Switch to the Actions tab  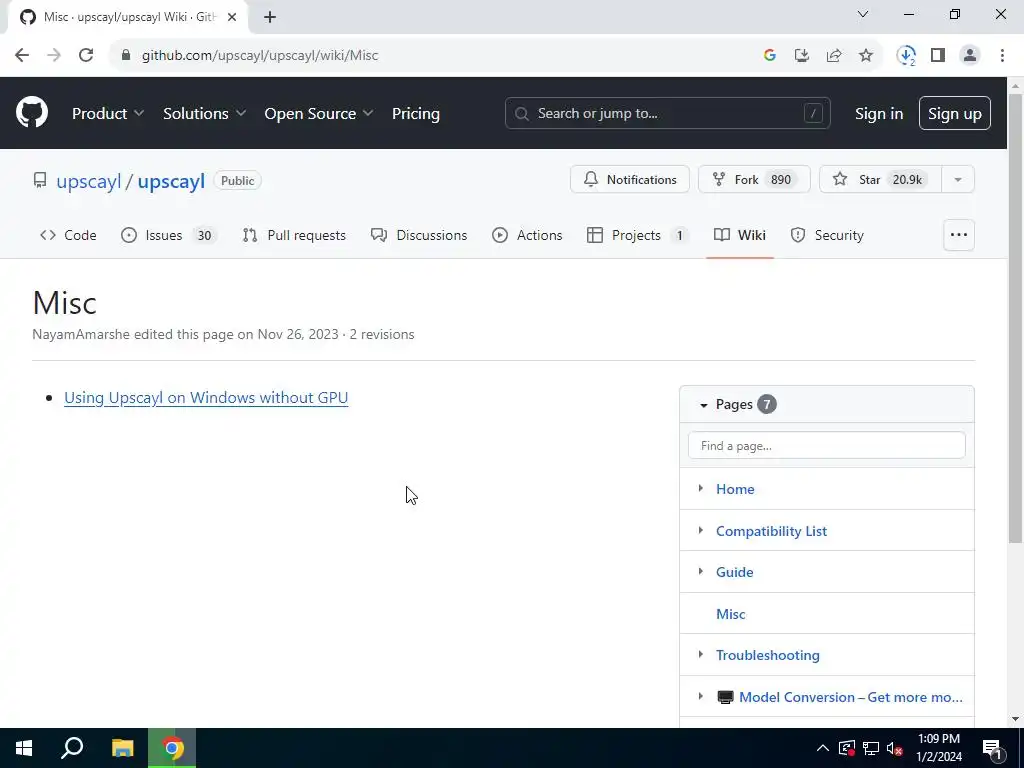coord(527,235)
